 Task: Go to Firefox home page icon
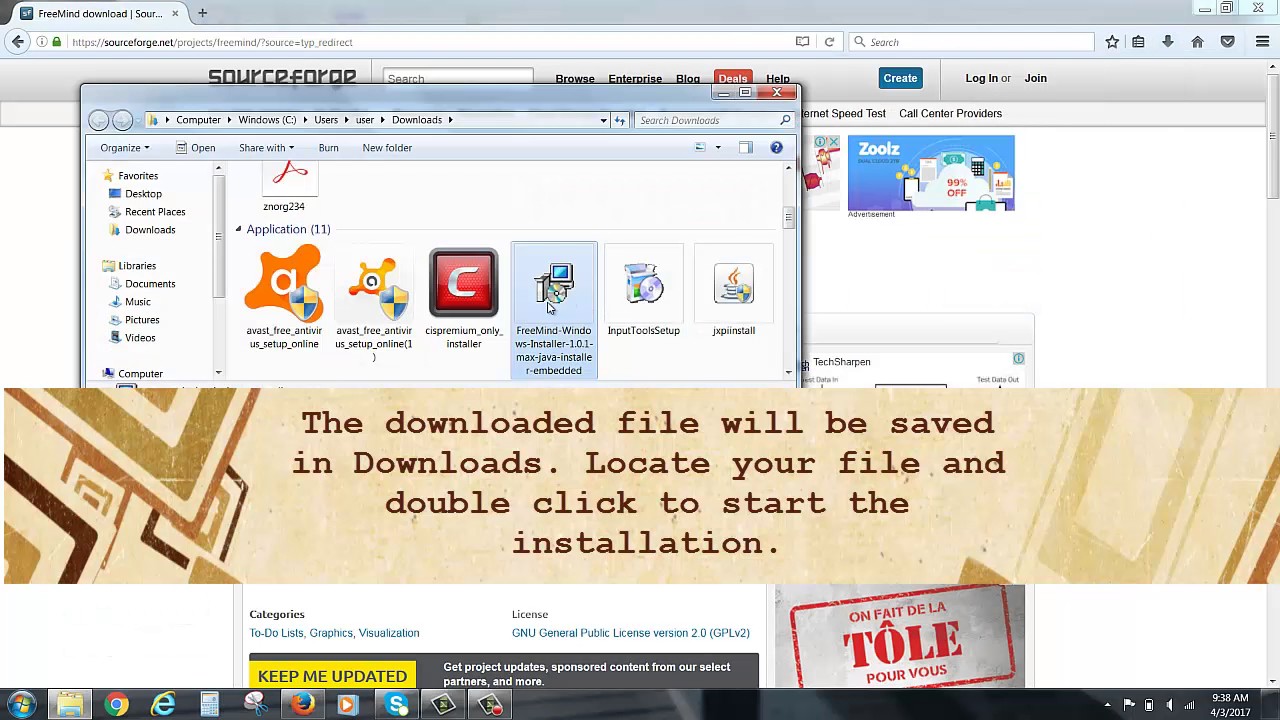1197,42
